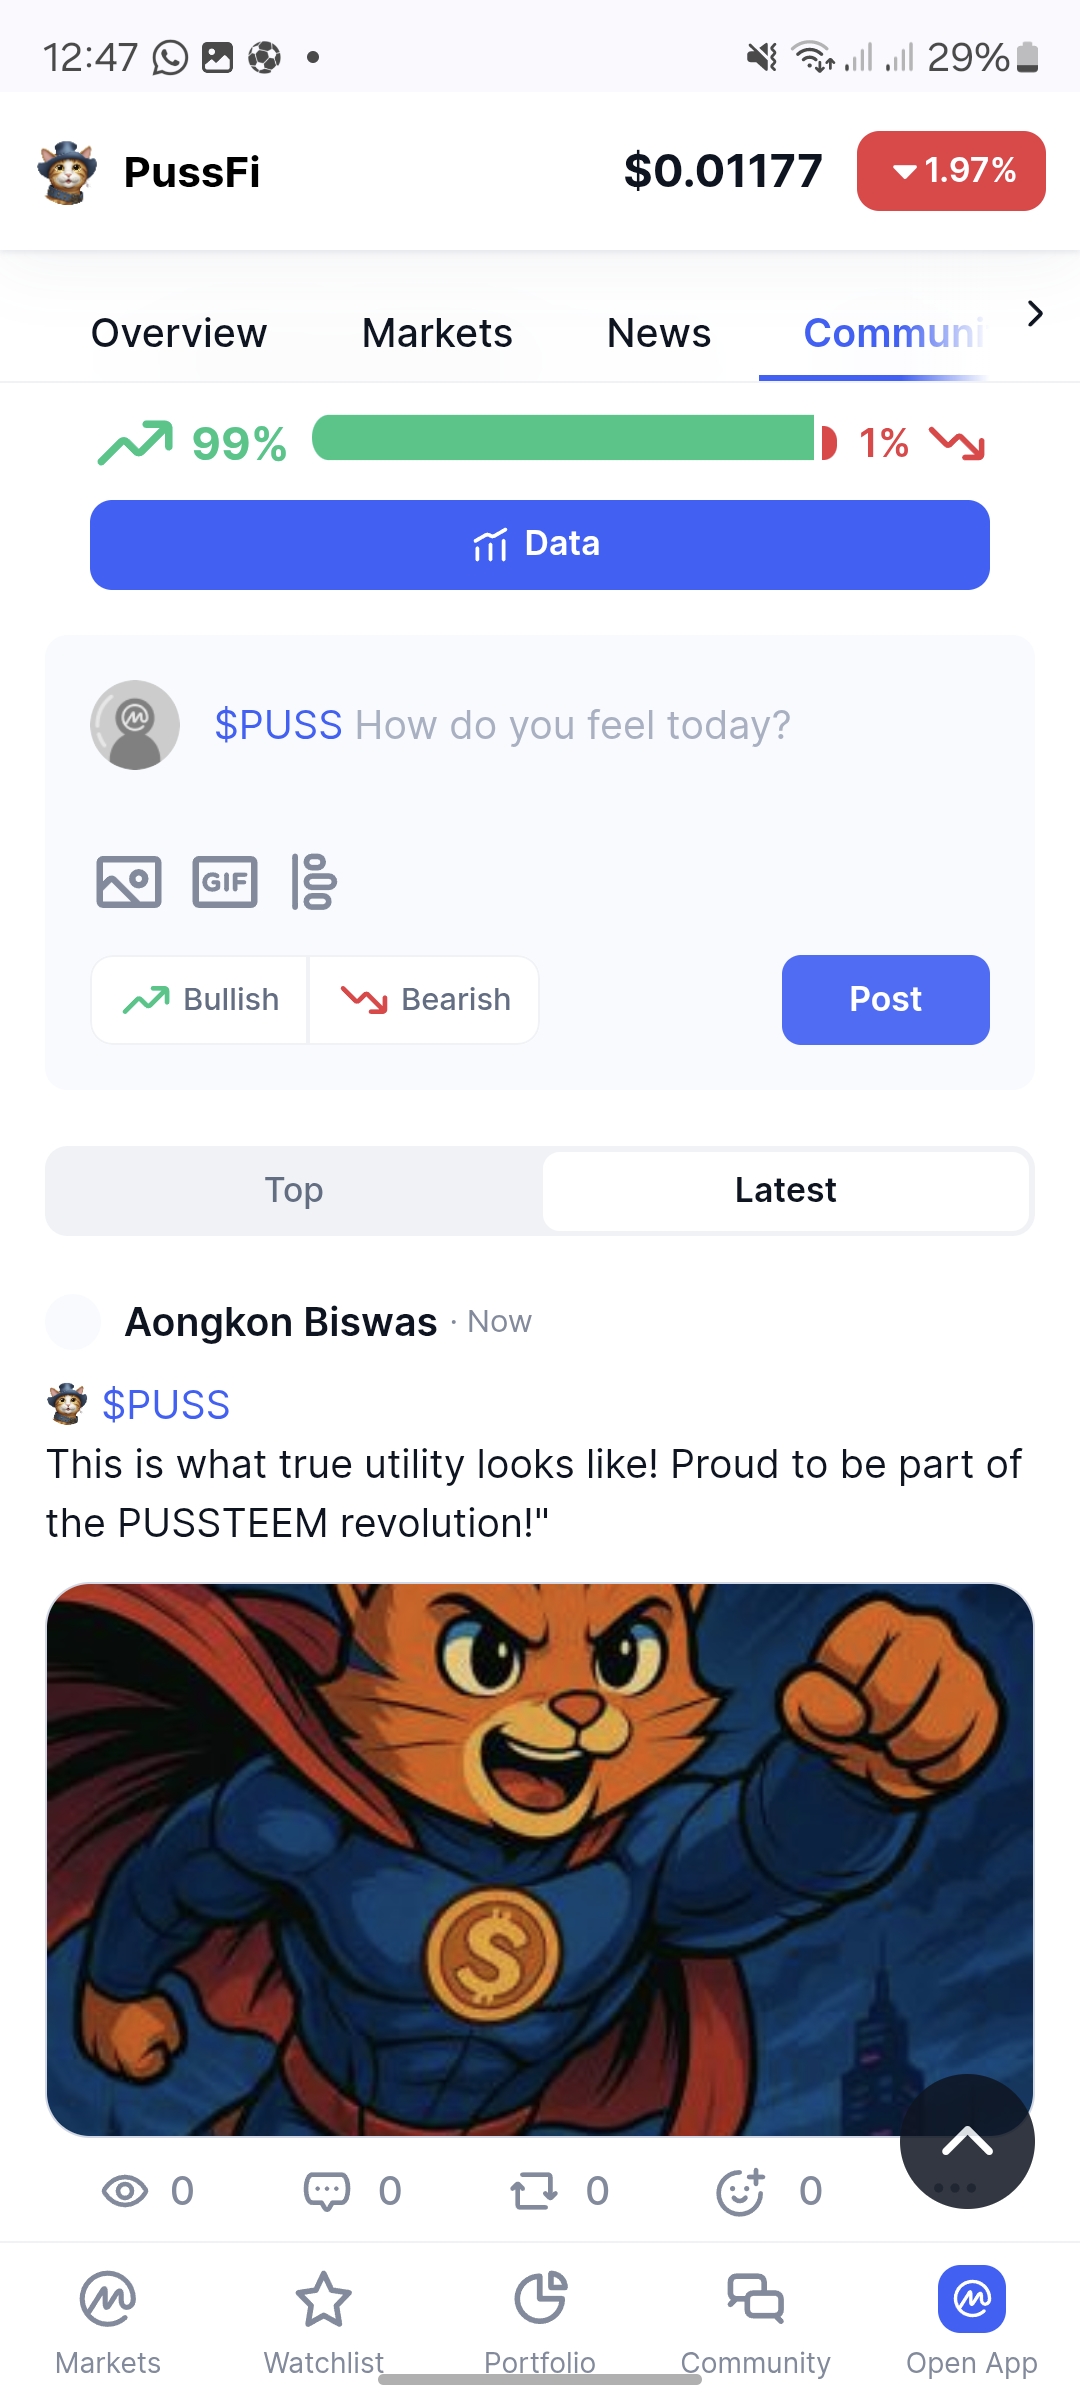Viewport: 1080px width, 2400px height.
Task: Attach an image with the picture icon
Action: click(129, 882)
